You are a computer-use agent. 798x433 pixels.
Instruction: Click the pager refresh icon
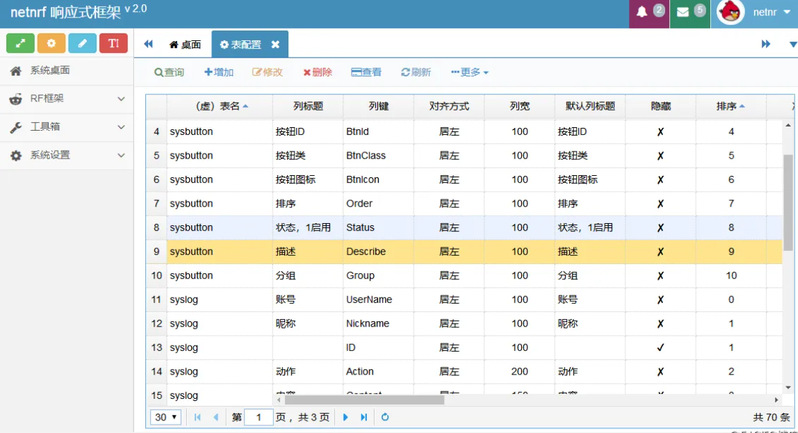pos(385,417)
